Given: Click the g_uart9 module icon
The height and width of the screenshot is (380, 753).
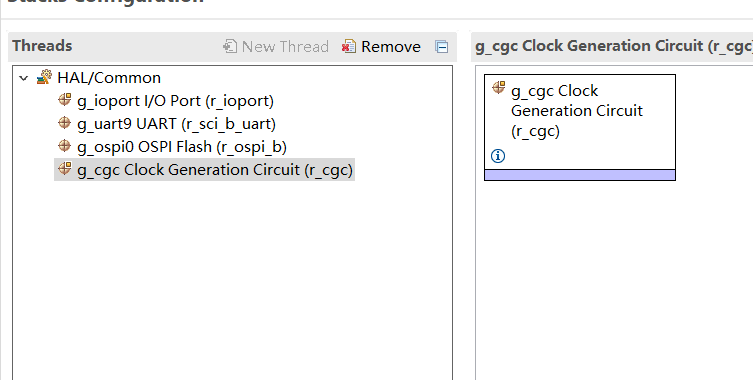Looking at the screenshot, I should [64, 123].
